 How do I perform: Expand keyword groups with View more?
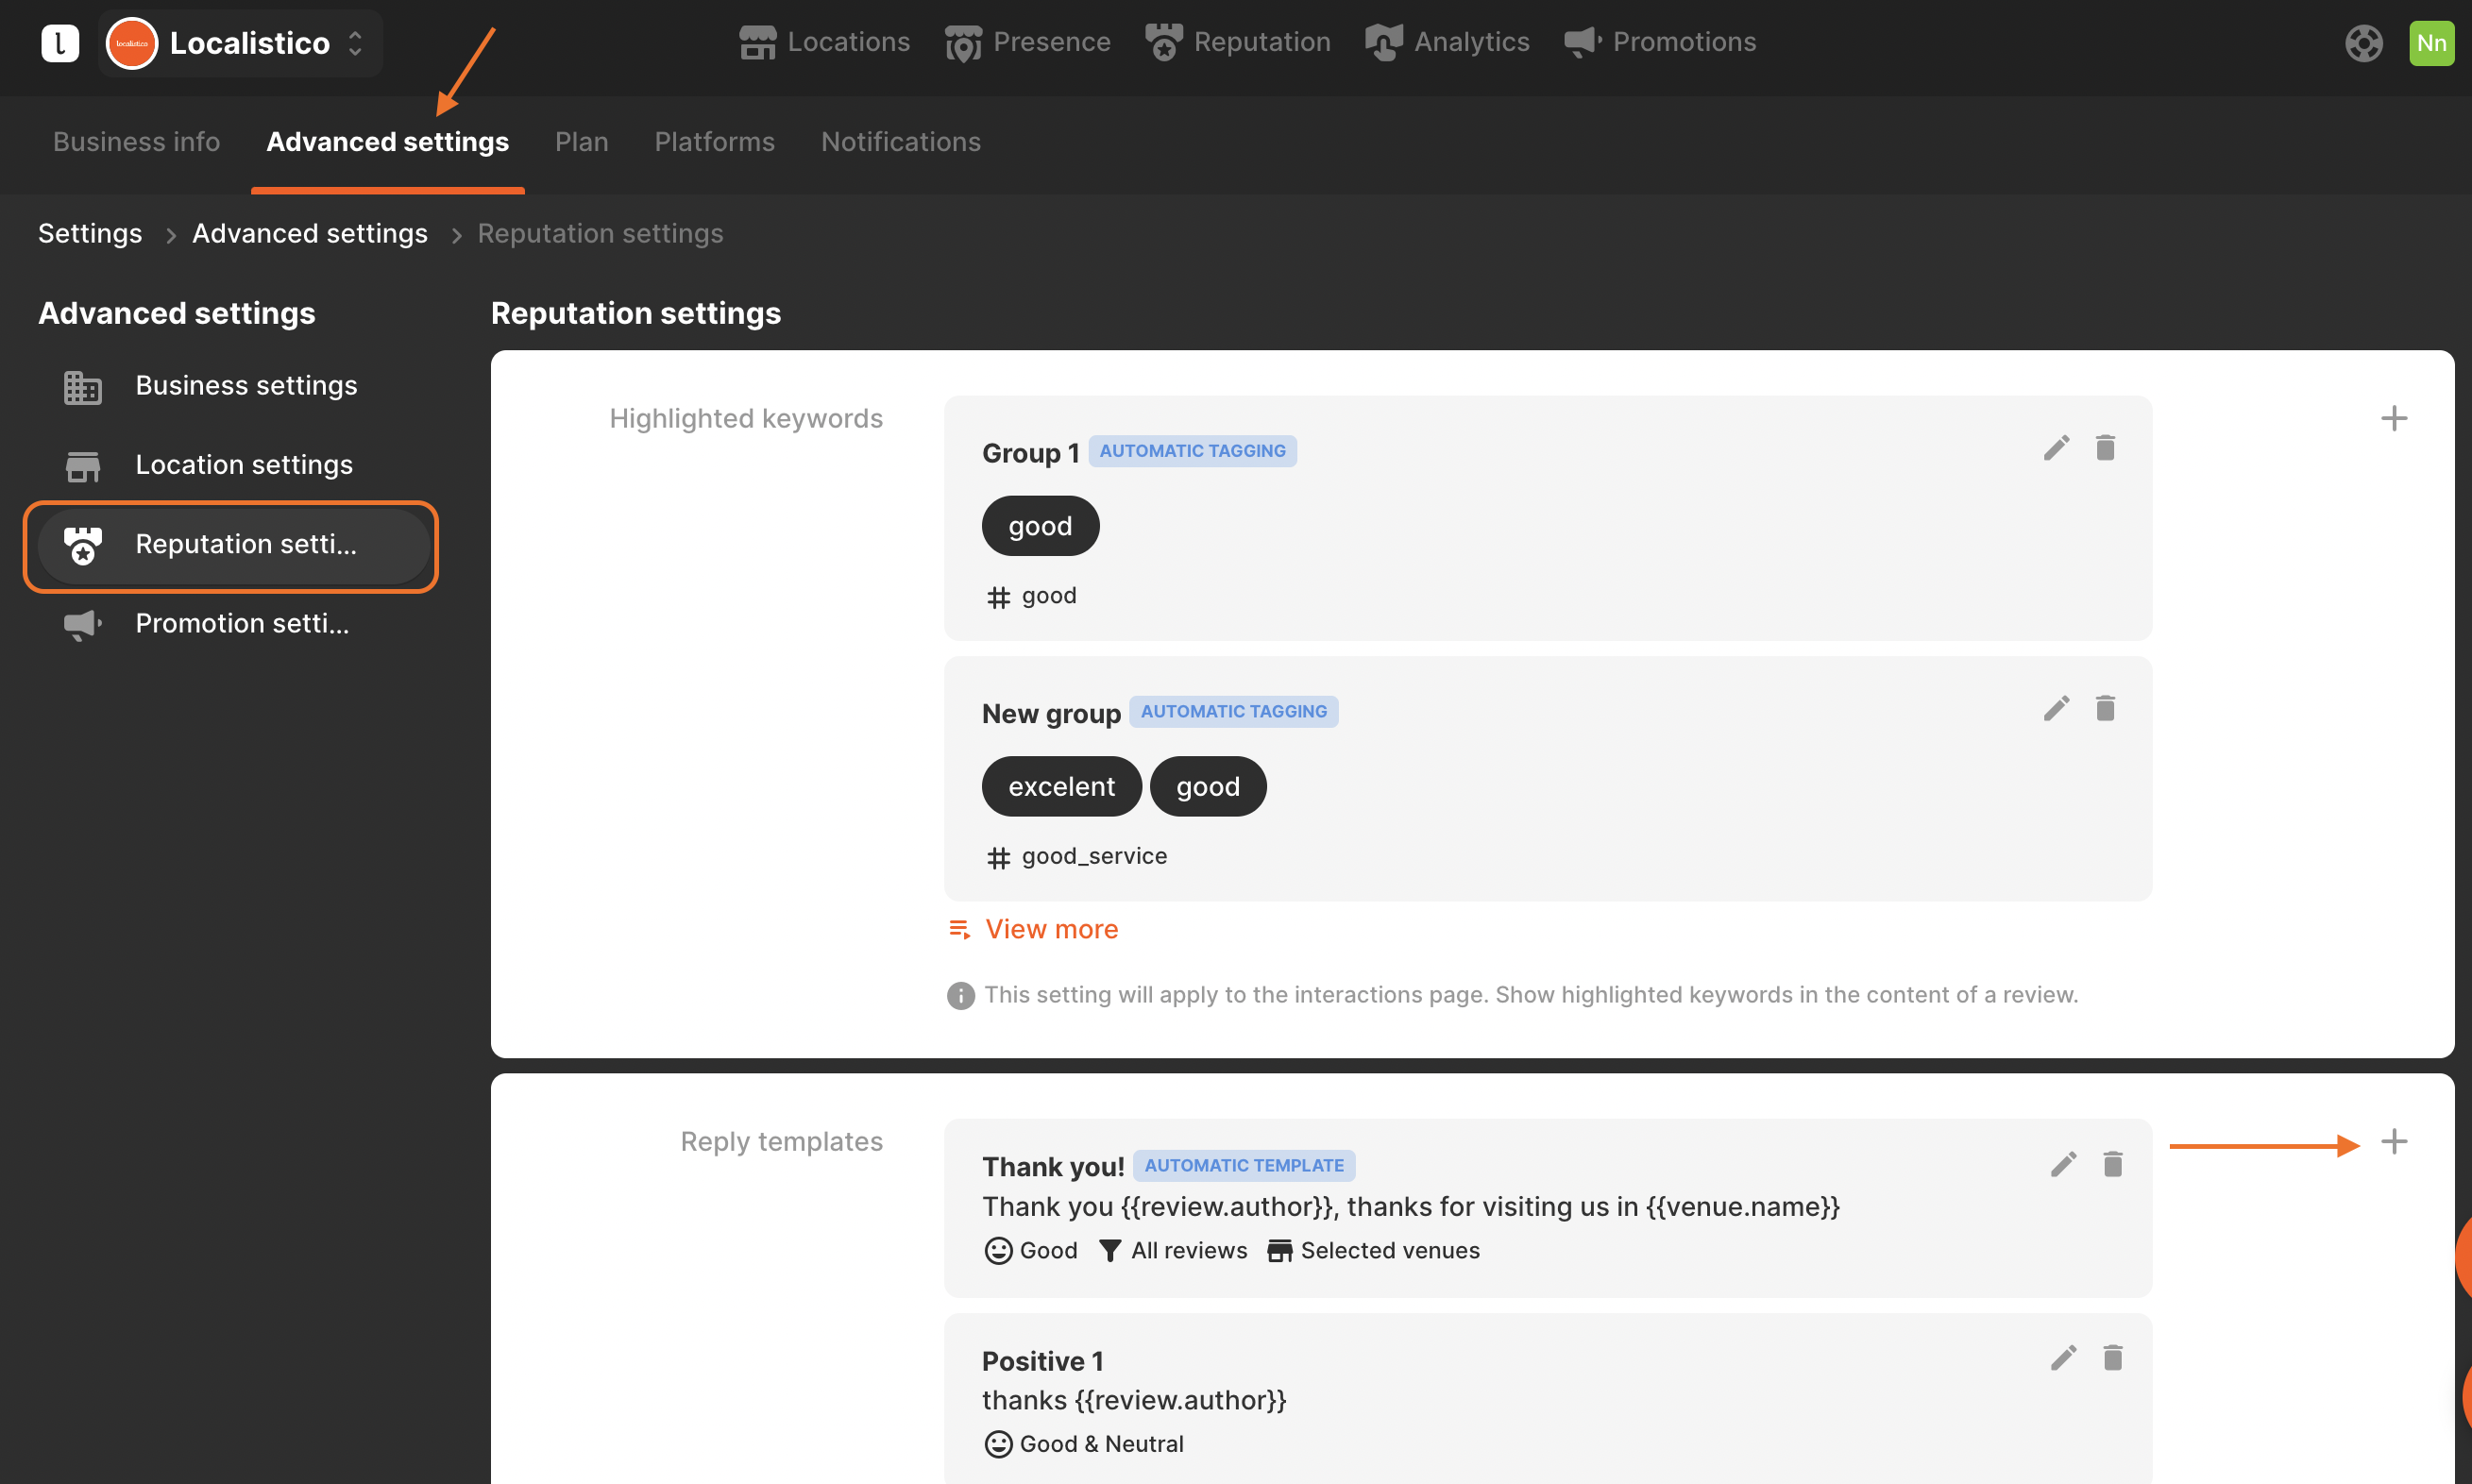1034,929
